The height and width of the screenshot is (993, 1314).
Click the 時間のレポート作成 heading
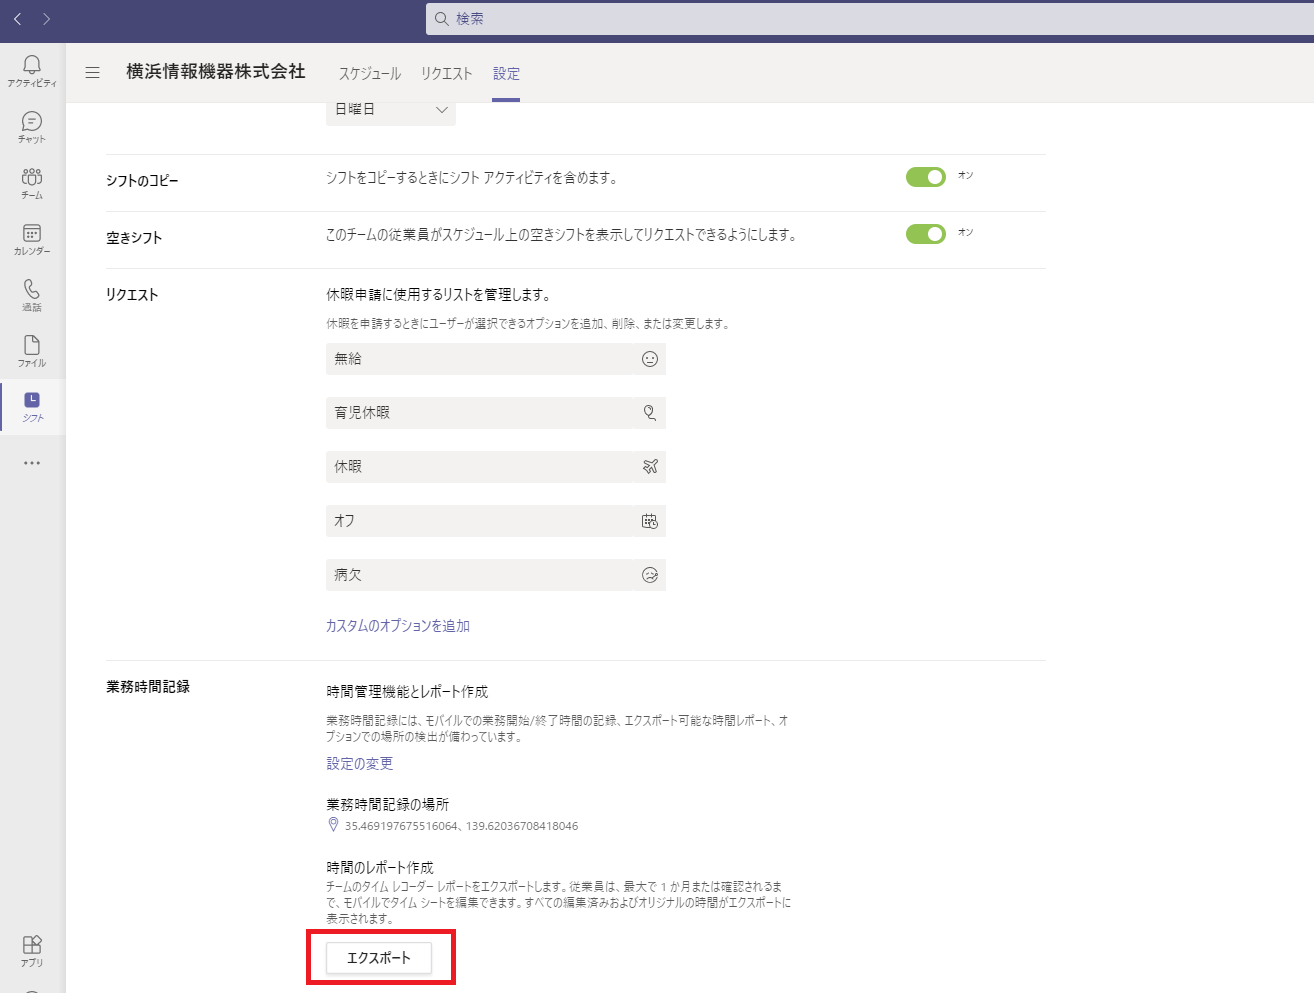coord(380,868)
